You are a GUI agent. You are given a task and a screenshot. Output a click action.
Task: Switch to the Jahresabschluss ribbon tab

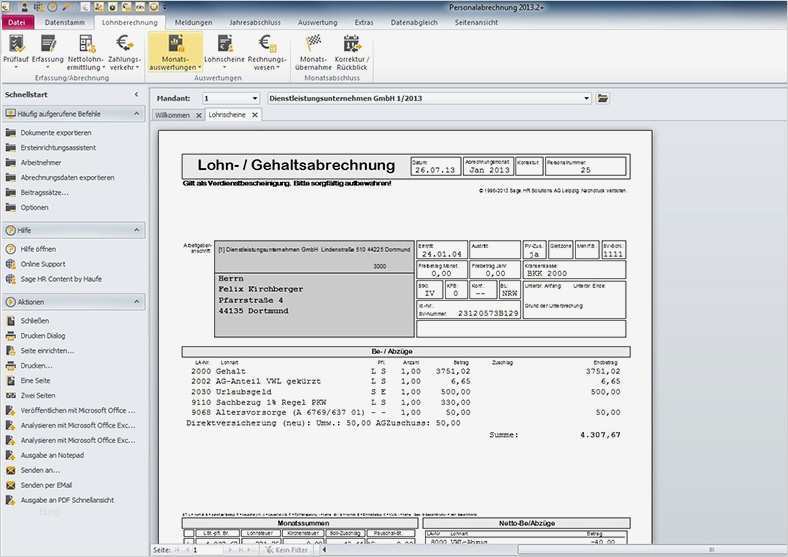tap(255, 22)
